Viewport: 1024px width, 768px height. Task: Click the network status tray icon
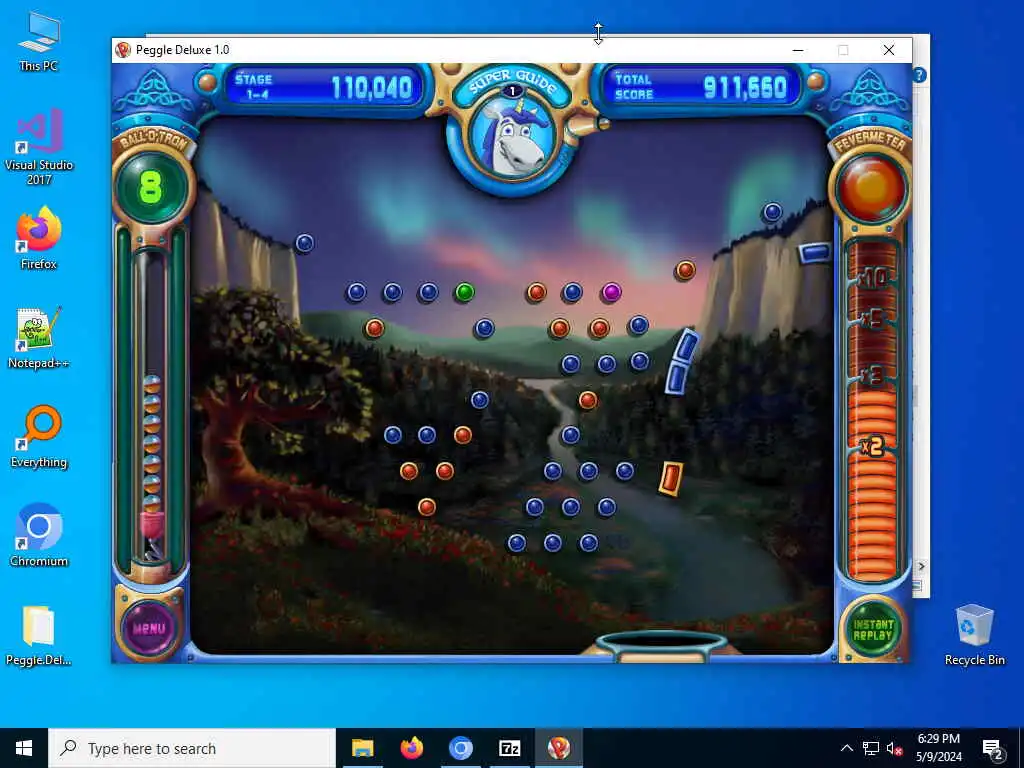point(871,748)
